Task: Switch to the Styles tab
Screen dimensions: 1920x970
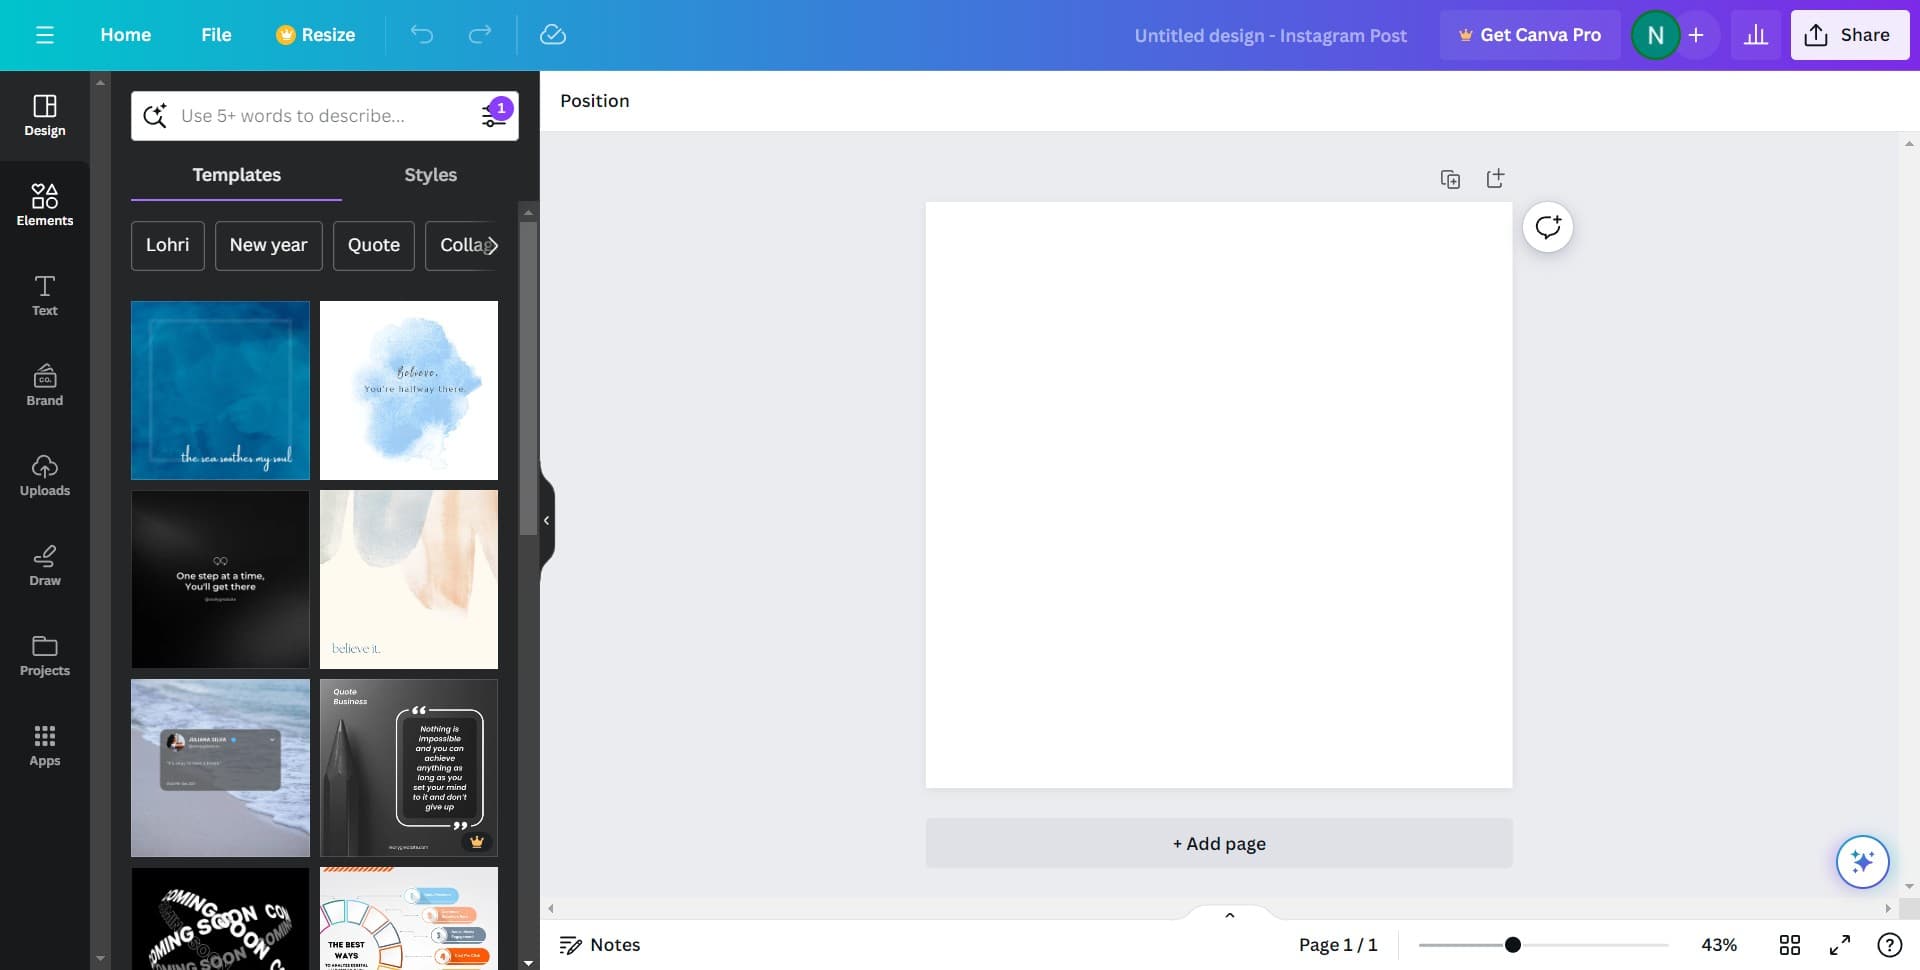Action: point(430,174)
